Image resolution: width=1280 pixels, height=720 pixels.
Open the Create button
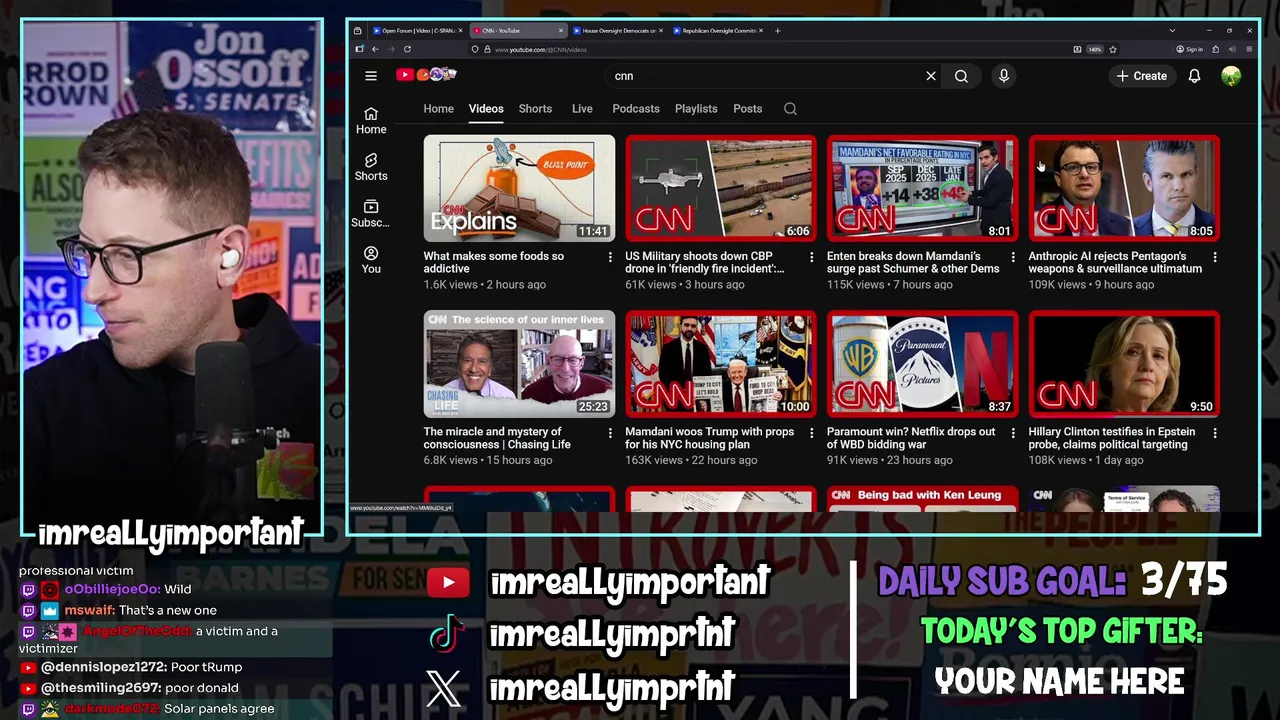point(1141,76)
